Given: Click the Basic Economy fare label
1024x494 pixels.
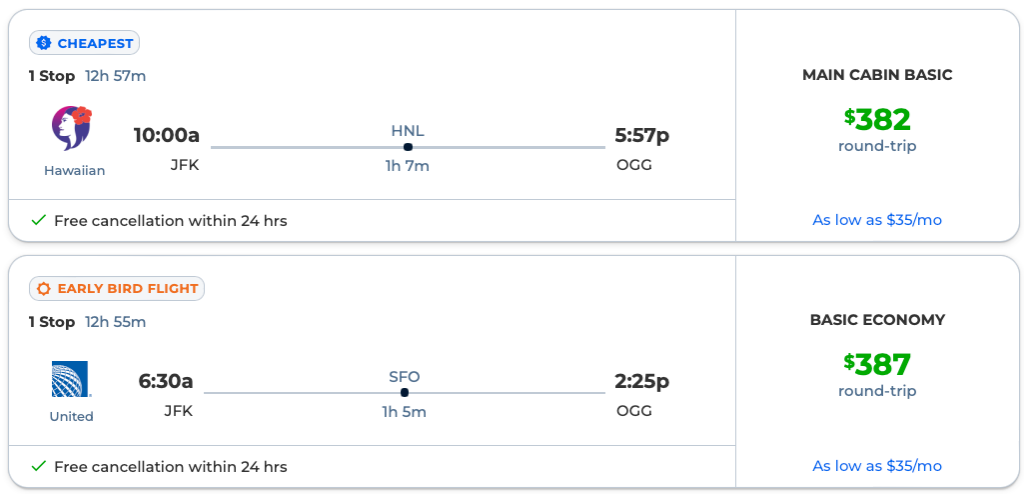Looking at the screenshot, I should 877,320.
